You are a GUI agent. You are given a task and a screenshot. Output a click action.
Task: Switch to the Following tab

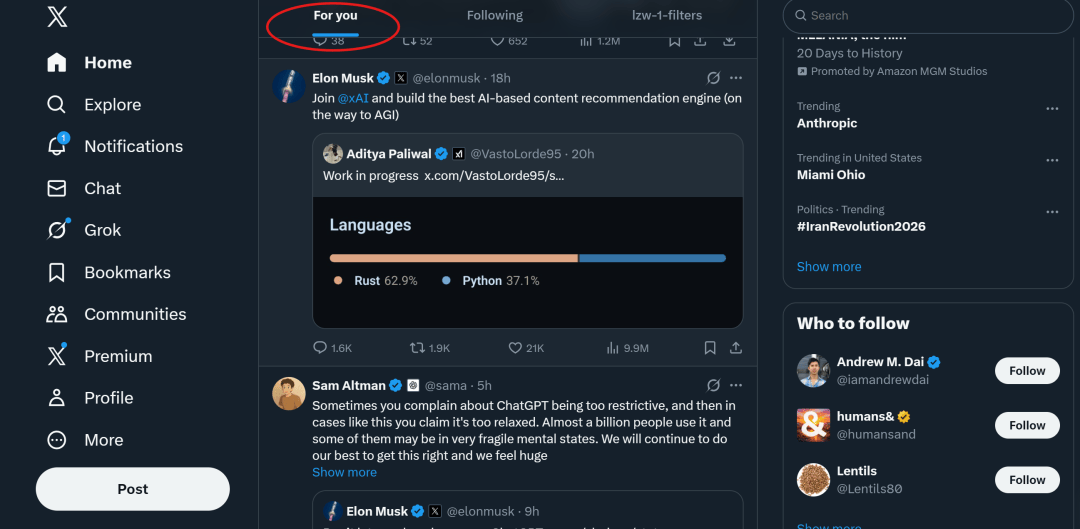tap(494, 16)
